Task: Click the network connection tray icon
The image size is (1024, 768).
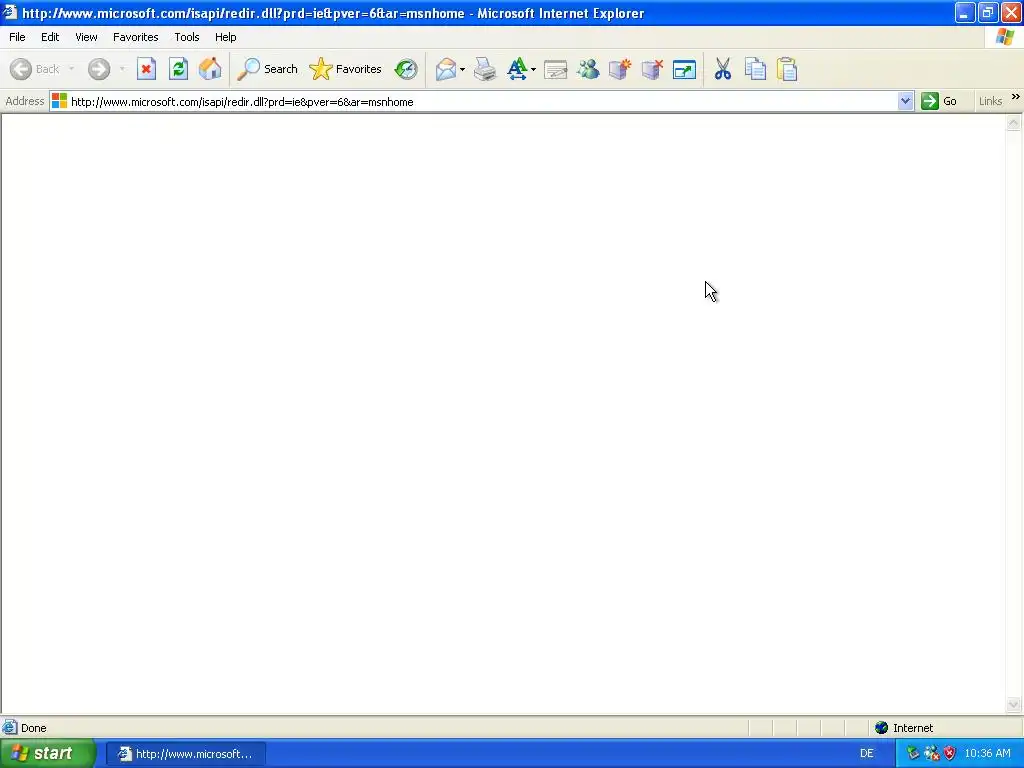Action: (x=913, y=754)
